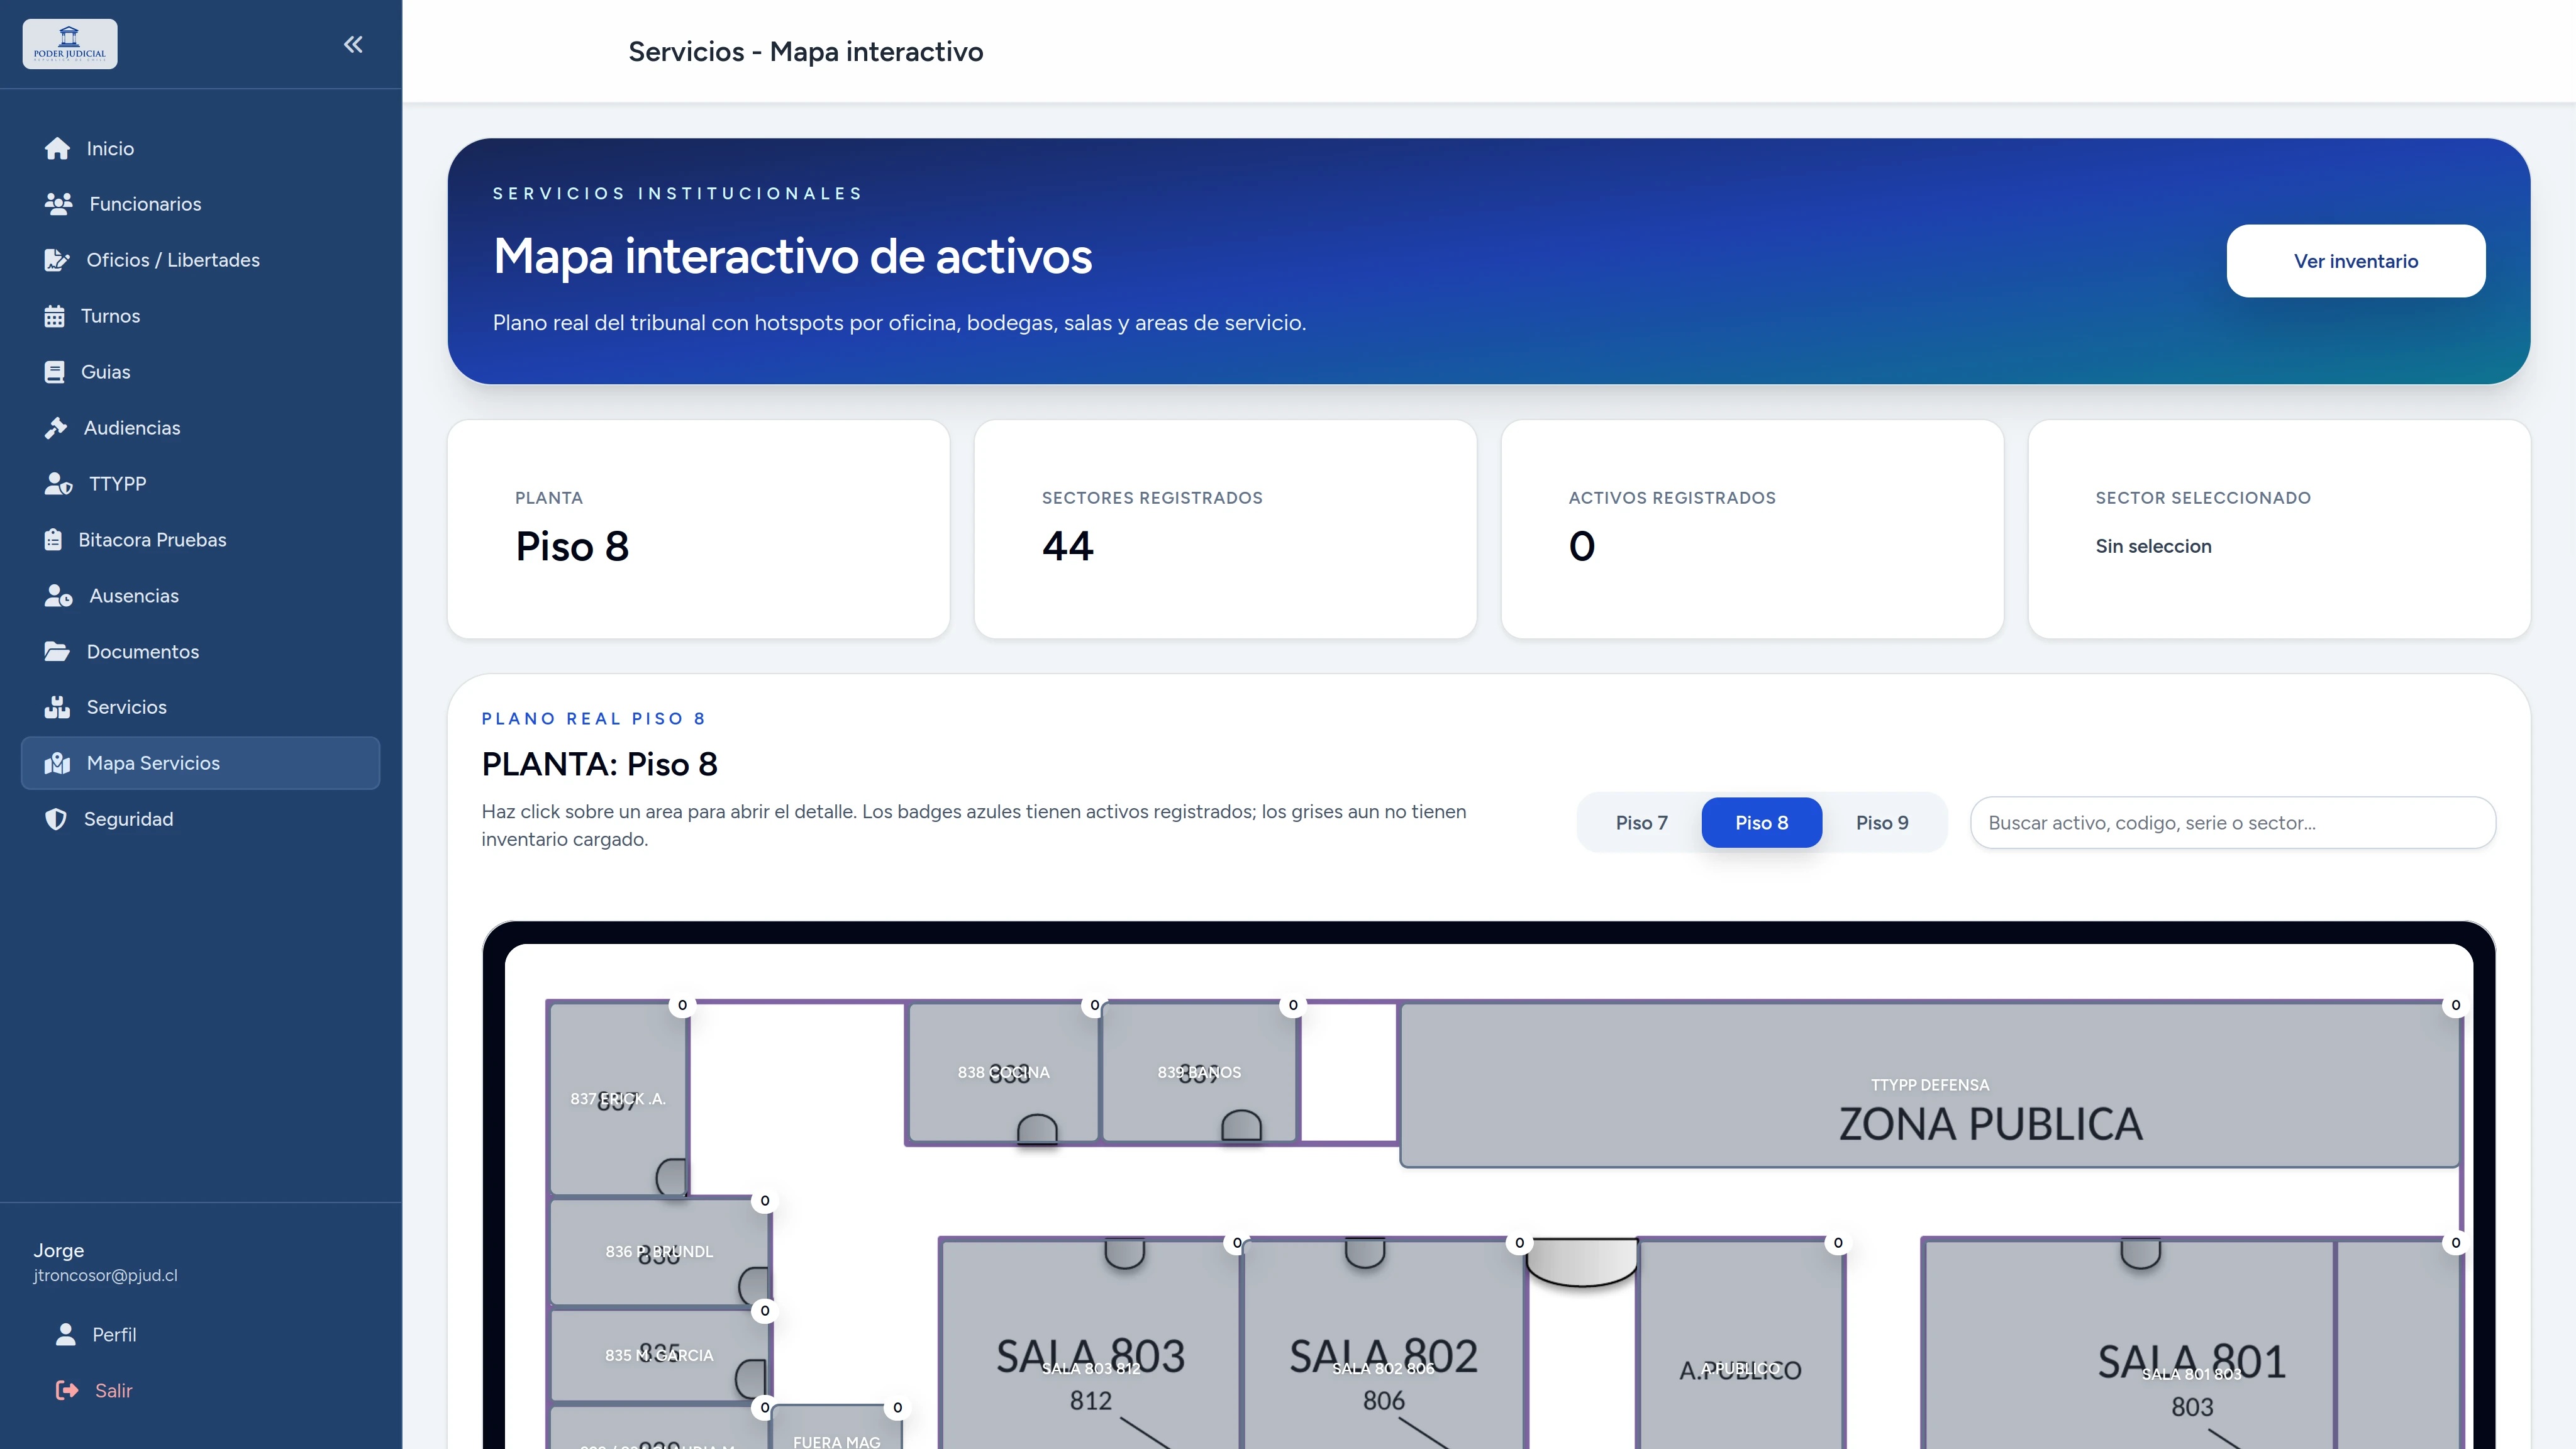Select the Piso 8 floor tab

[x=1761, y=822]
